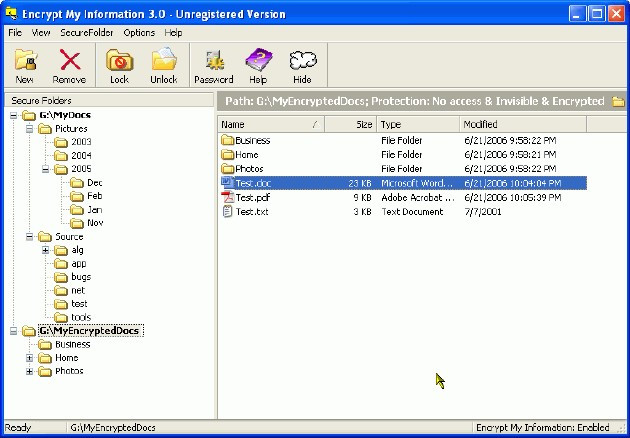
Task: Click the Remove red X icon
Action: (70, 60)
